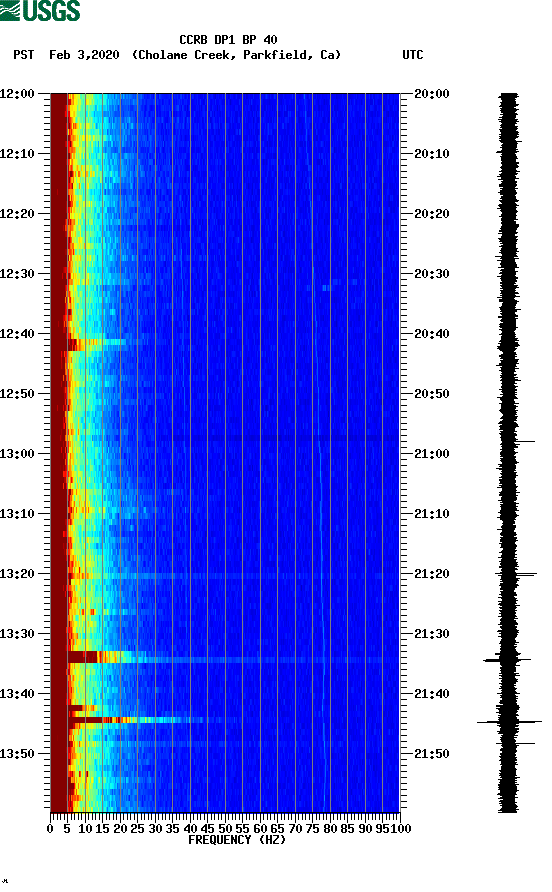This screenshot has width=552, height=892.
Task: Click the 20:00 UTC time label
Action: tap(432, 94)
